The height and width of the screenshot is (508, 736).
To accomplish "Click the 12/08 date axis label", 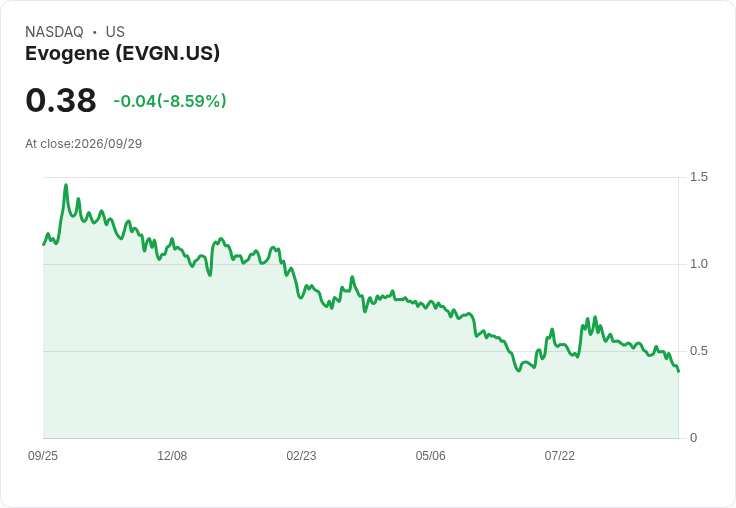I will click(172, 456).
